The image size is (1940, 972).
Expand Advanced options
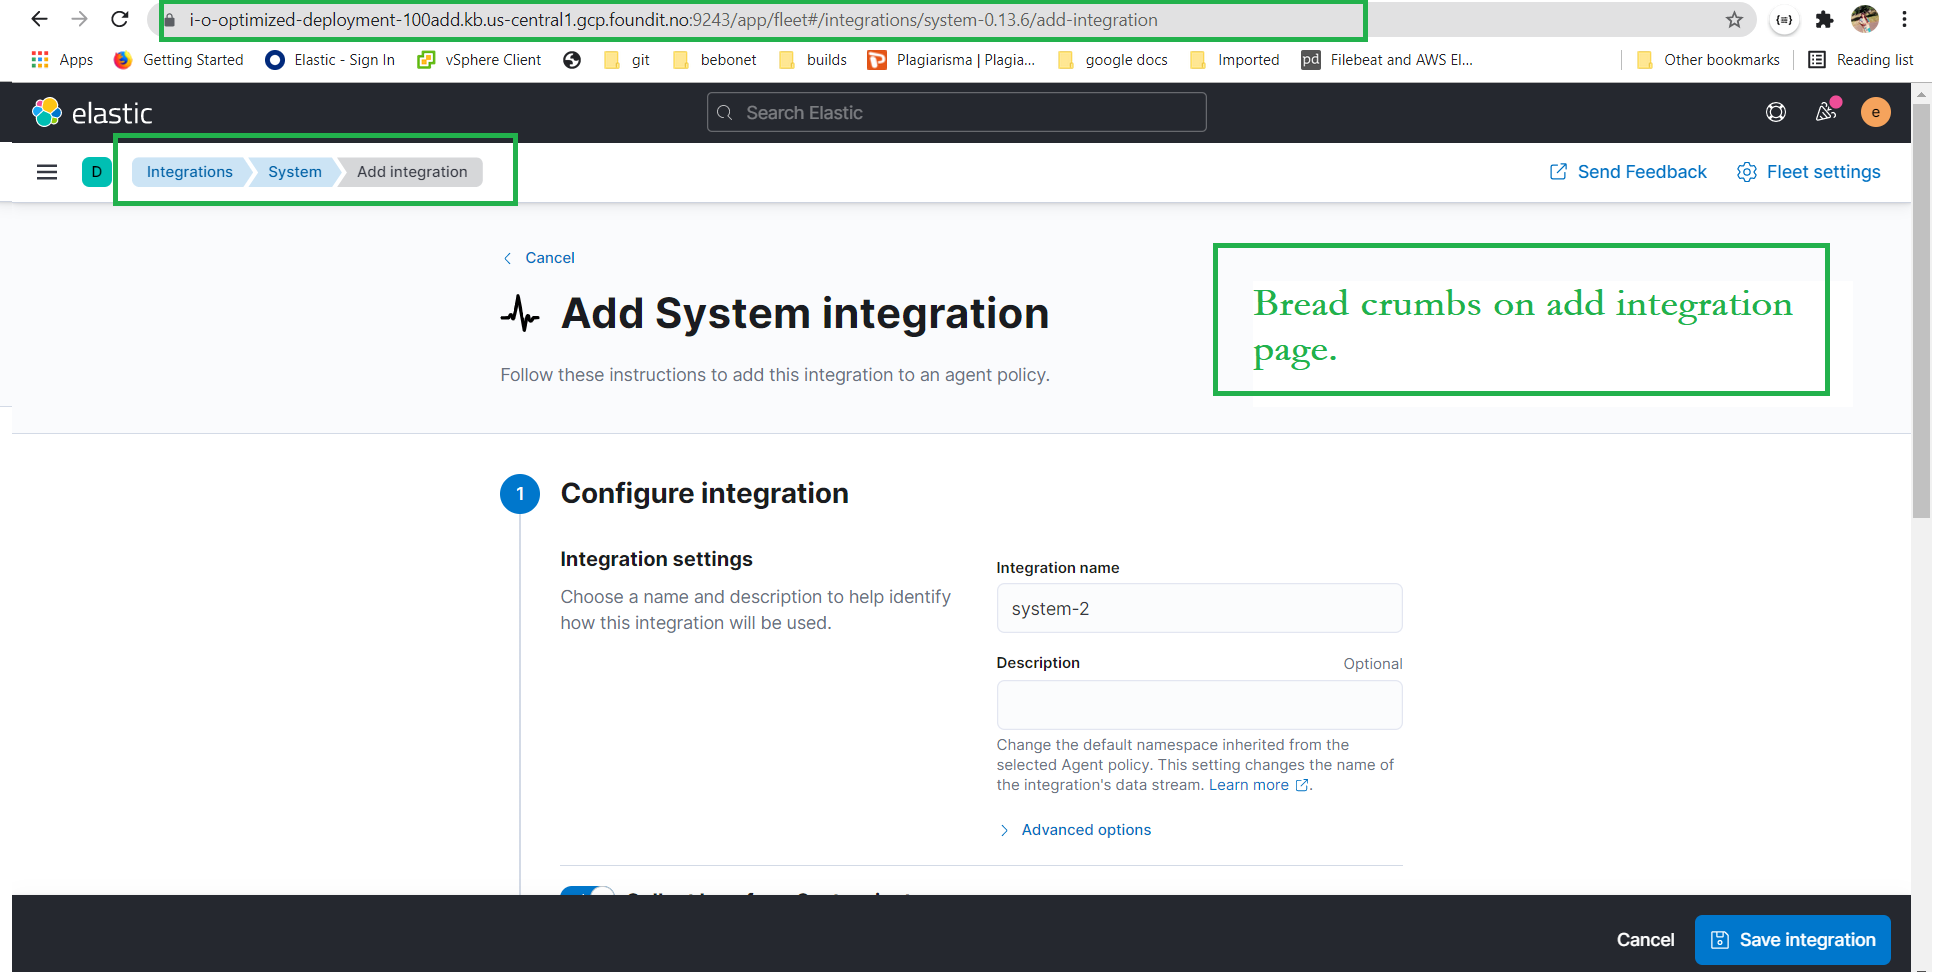[x=1075, y=830]
